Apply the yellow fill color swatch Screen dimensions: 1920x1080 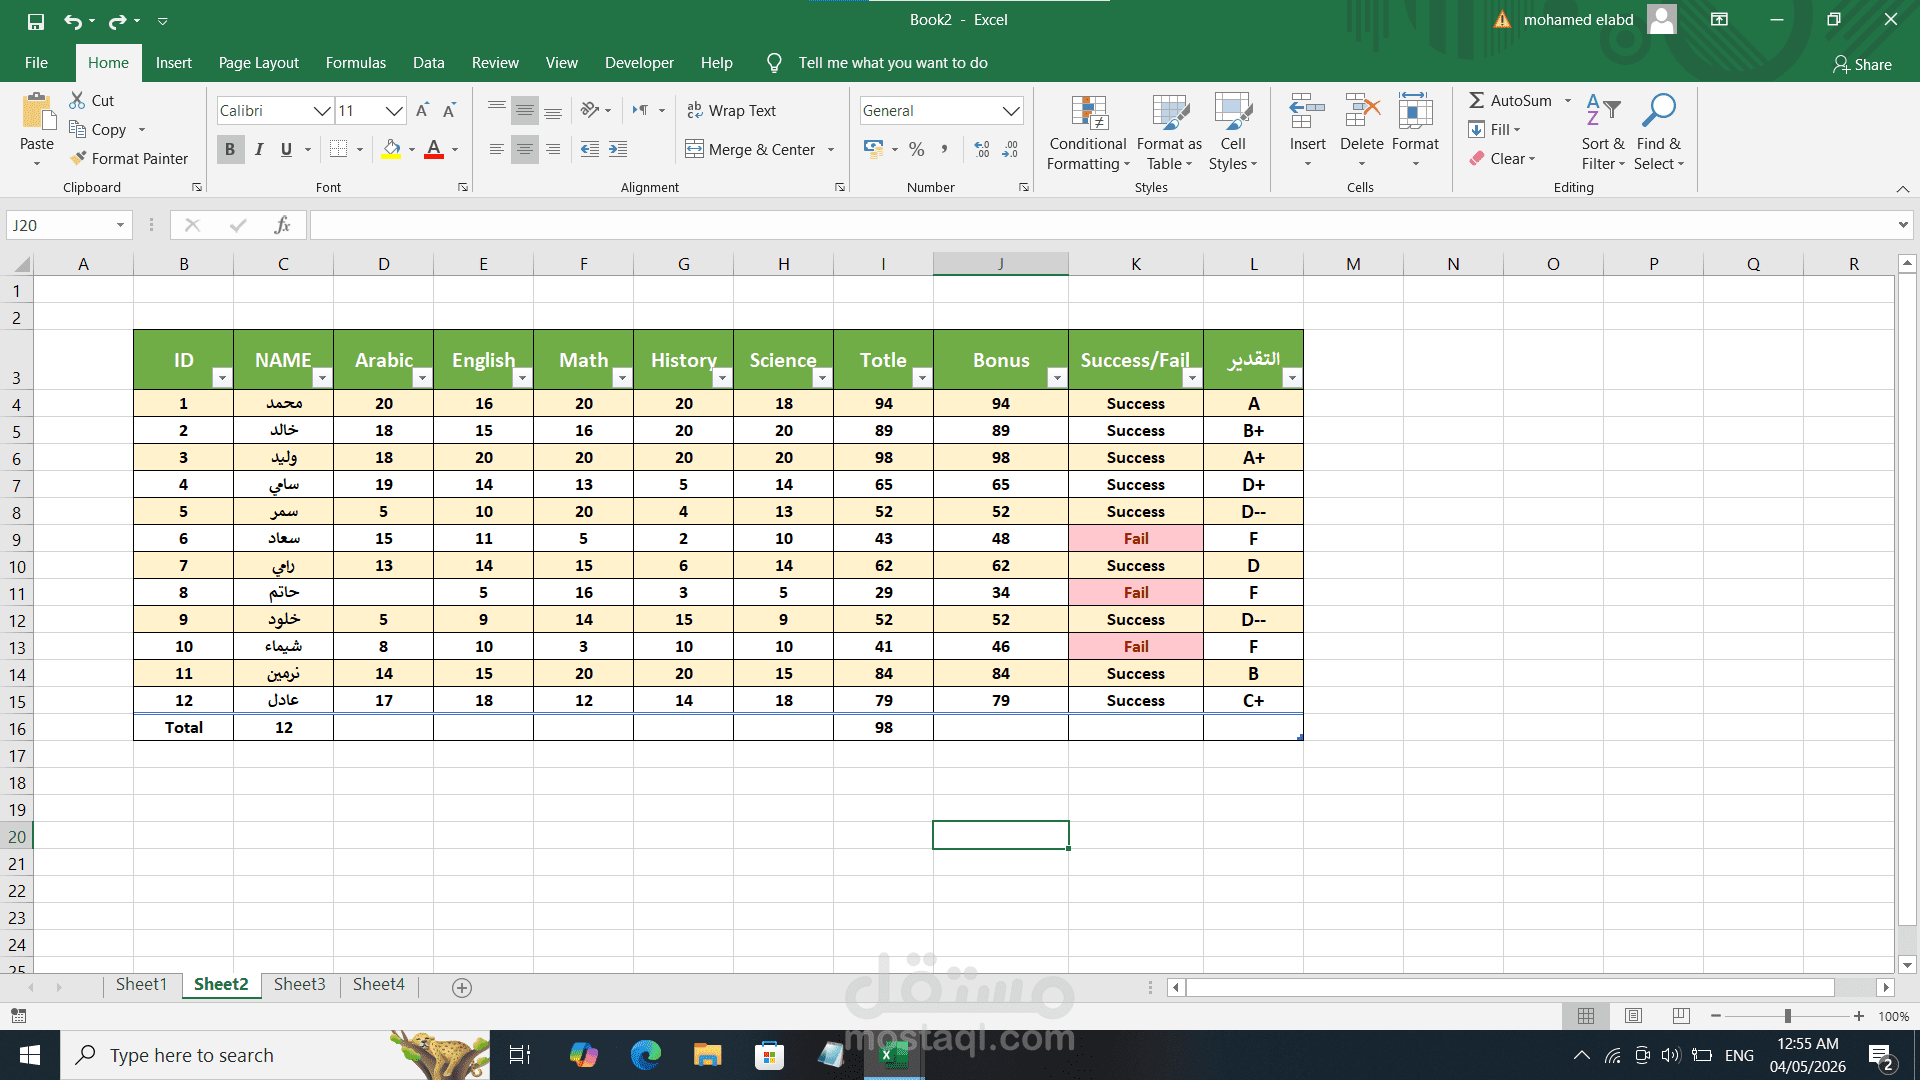(x=392, y=149)
